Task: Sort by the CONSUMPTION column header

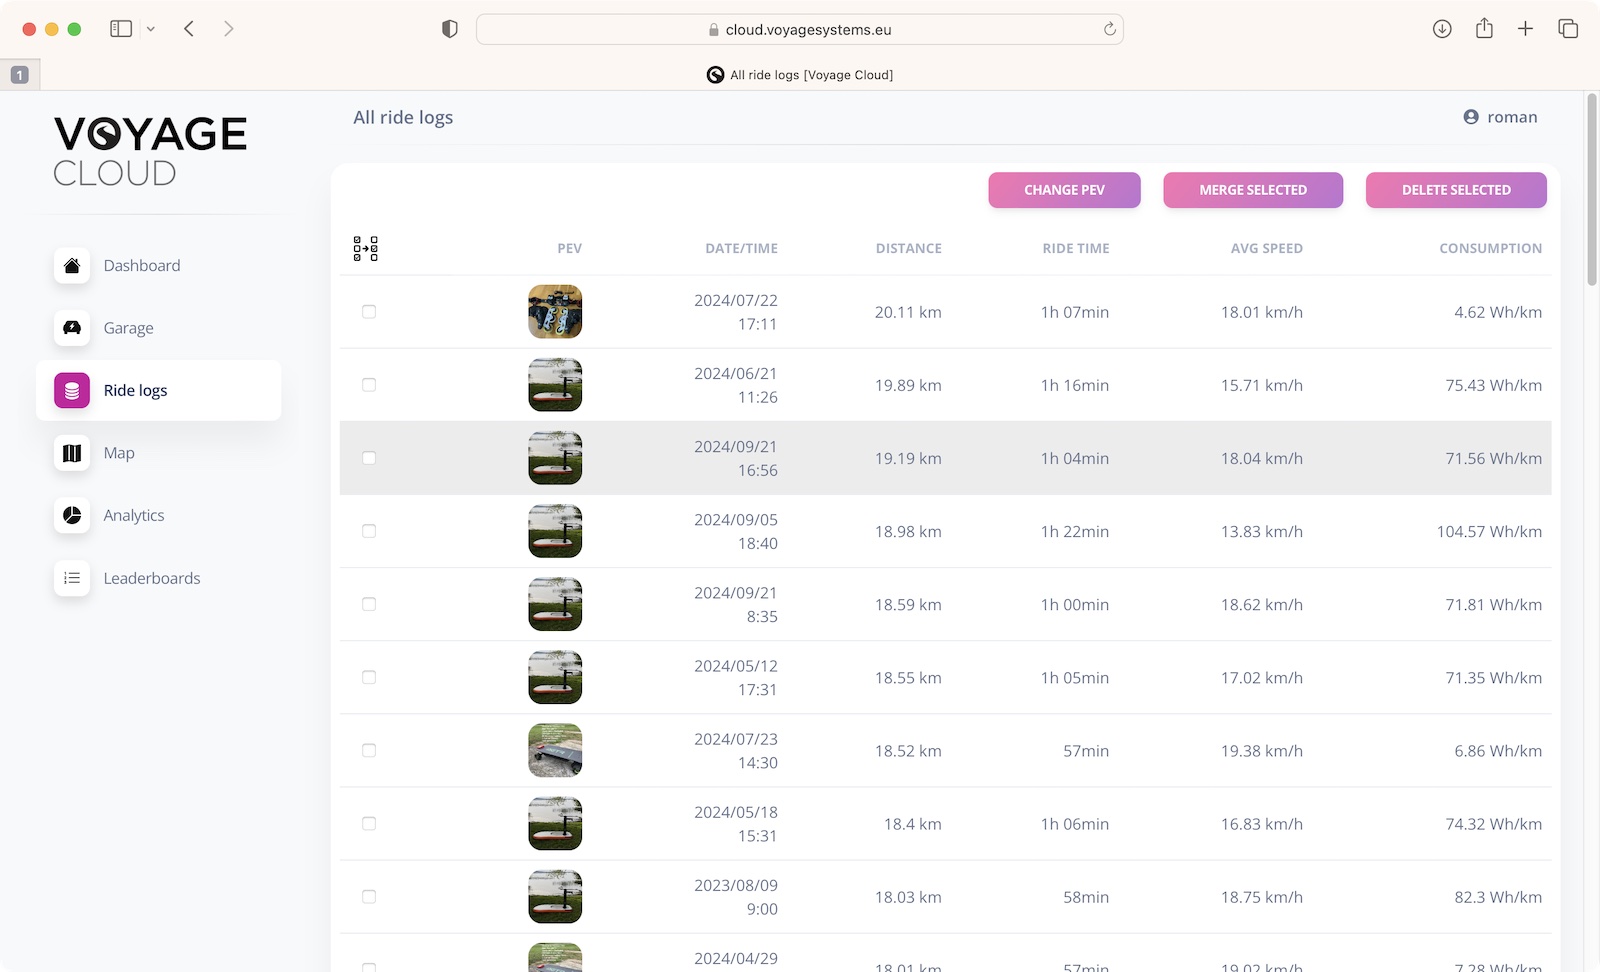Action: (x=1491, y=248)
